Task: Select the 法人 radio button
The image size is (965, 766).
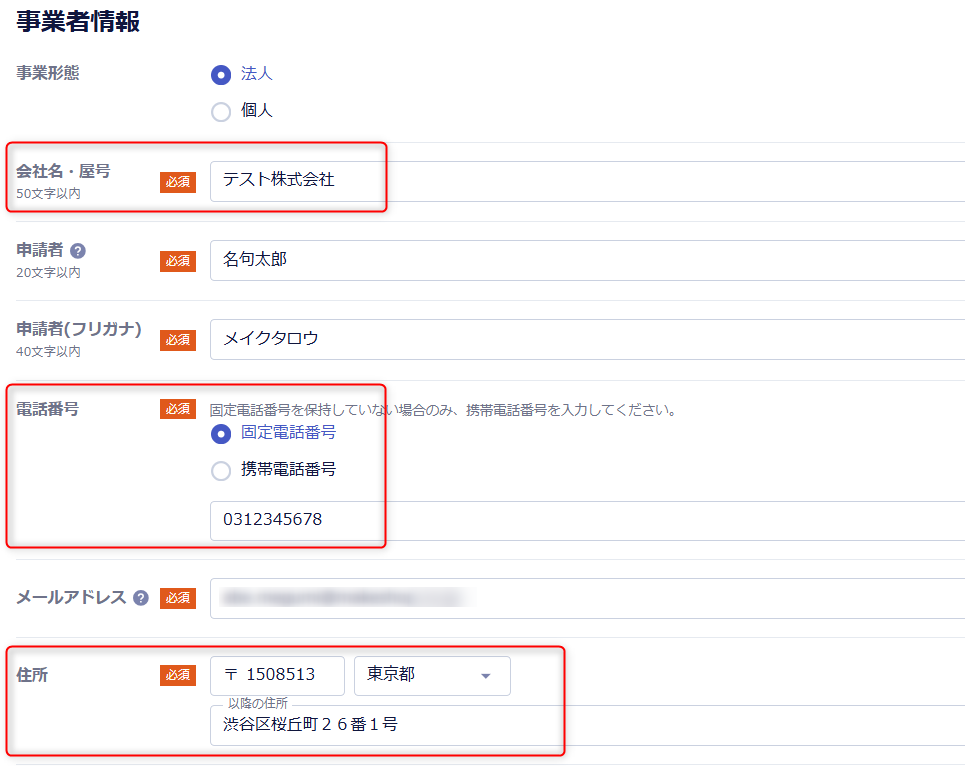Action: click(221, 75)
